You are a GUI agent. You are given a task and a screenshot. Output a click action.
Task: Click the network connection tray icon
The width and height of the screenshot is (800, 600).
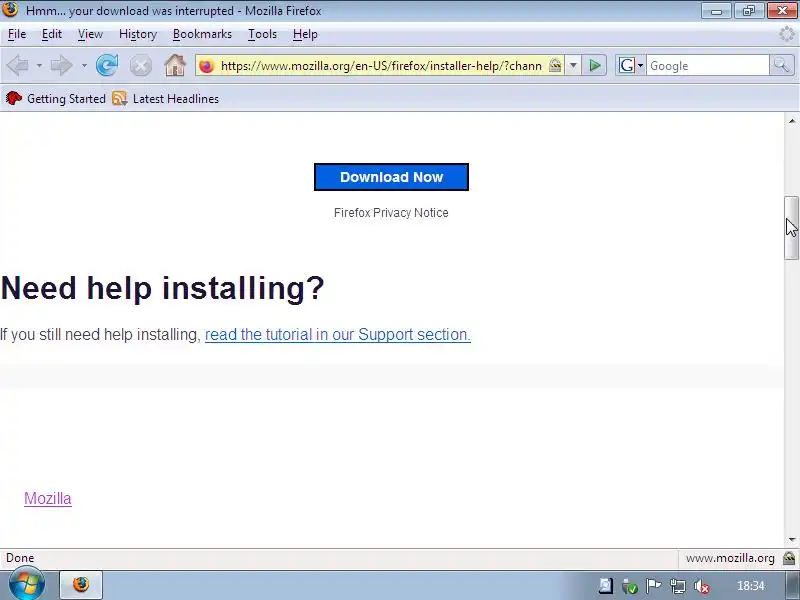[678, 586]
